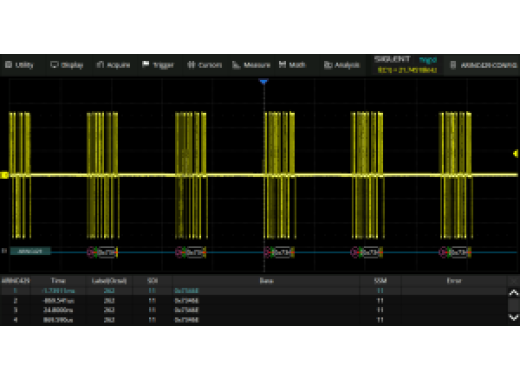Click the decoded packet under trigger marker

click(x=279, y=252)
